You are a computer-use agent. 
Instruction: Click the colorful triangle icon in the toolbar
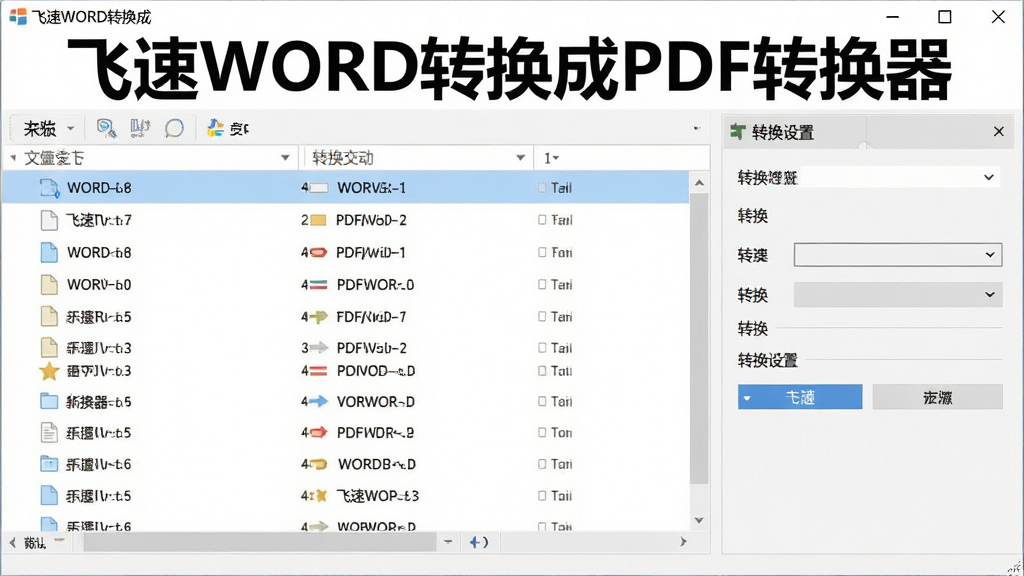216,128
